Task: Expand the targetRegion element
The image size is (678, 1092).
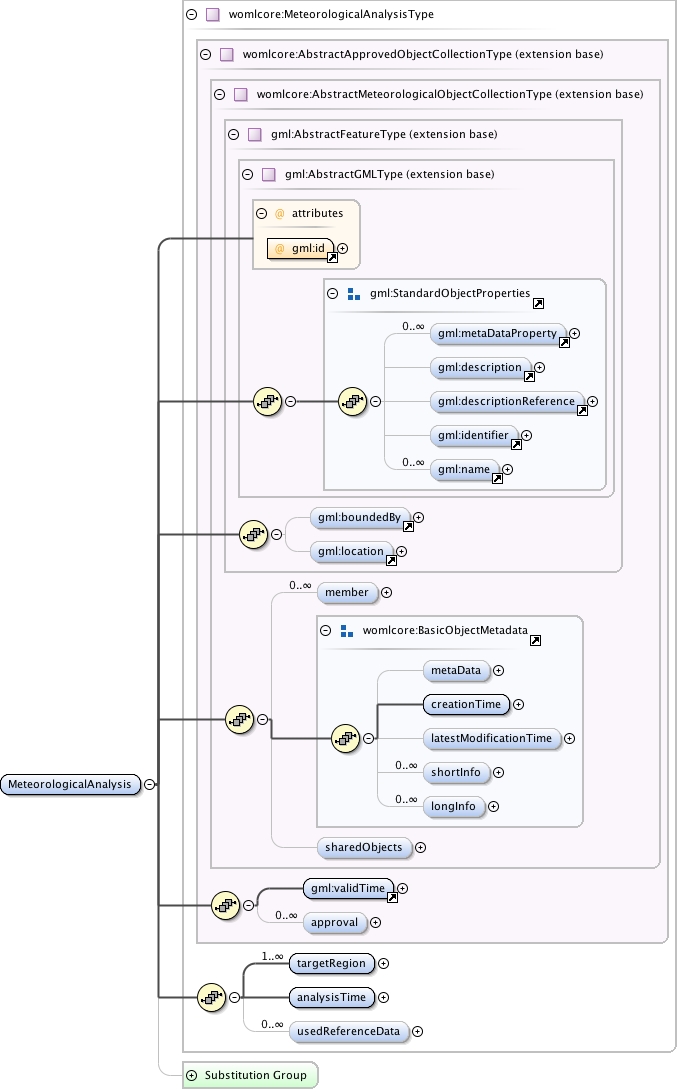Action: 384,964
